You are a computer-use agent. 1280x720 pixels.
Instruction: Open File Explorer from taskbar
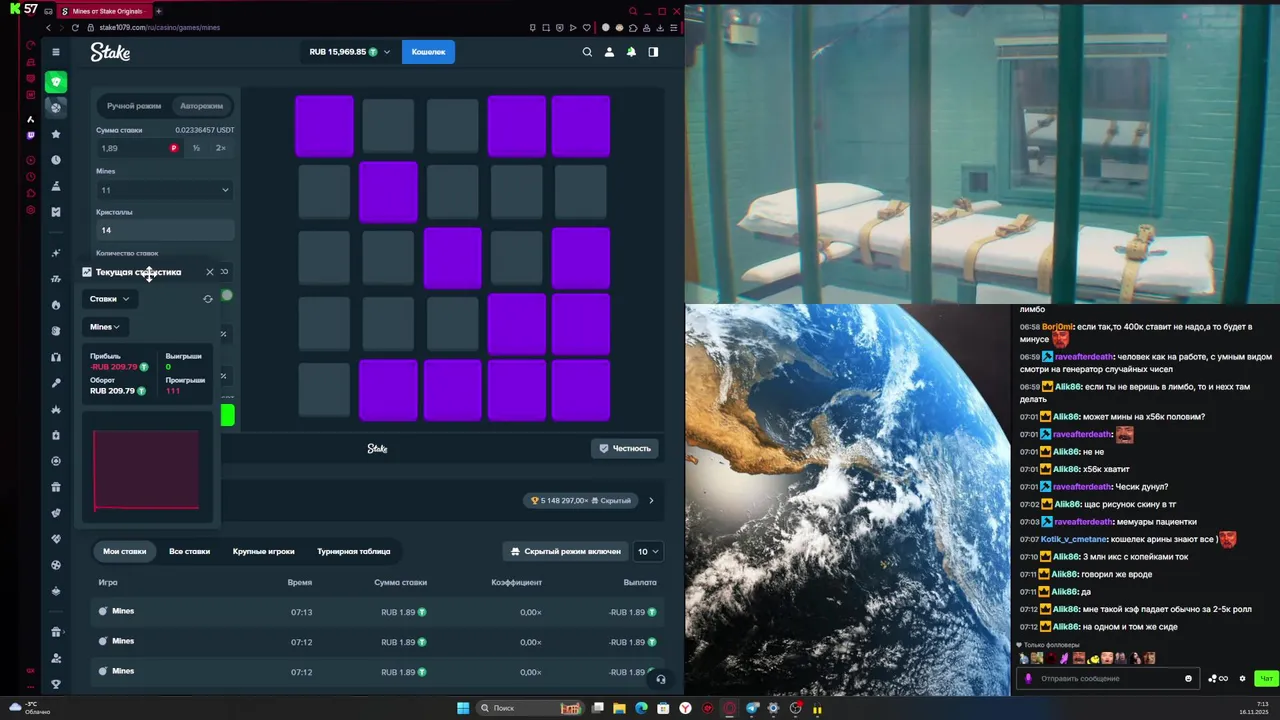619,708
